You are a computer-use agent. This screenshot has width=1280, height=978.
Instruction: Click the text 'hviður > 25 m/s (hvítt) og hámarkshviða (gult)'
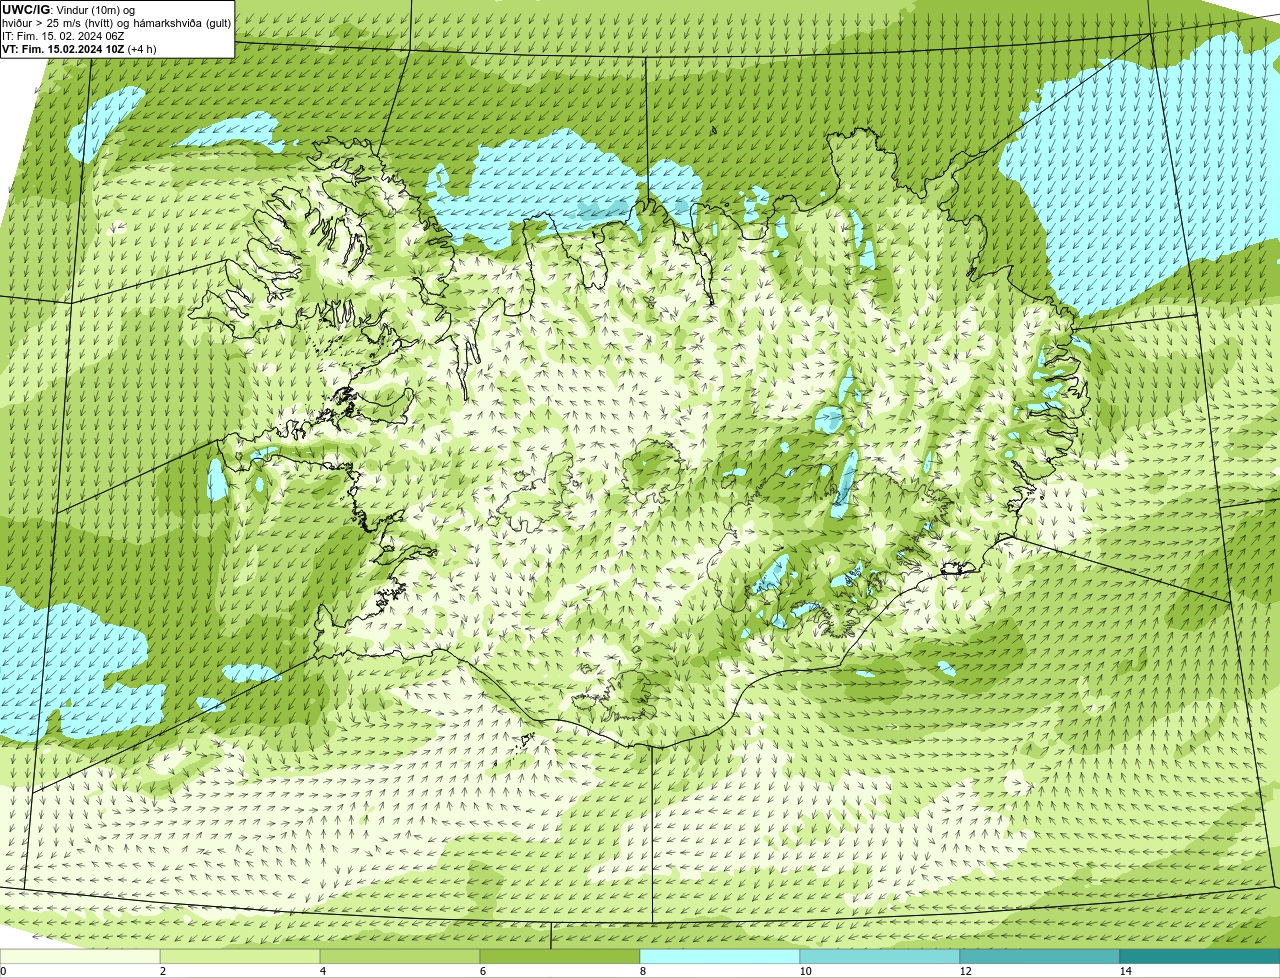tap(117, 23)
